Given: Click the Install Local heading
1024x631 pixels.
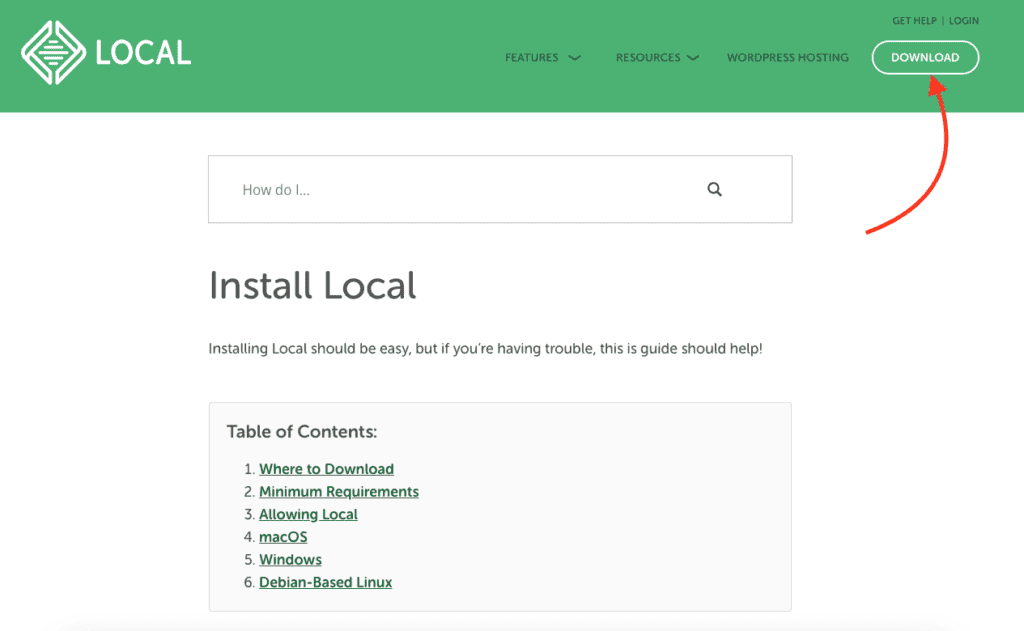Looking at the screenshot, I should [x=312, y=286].
